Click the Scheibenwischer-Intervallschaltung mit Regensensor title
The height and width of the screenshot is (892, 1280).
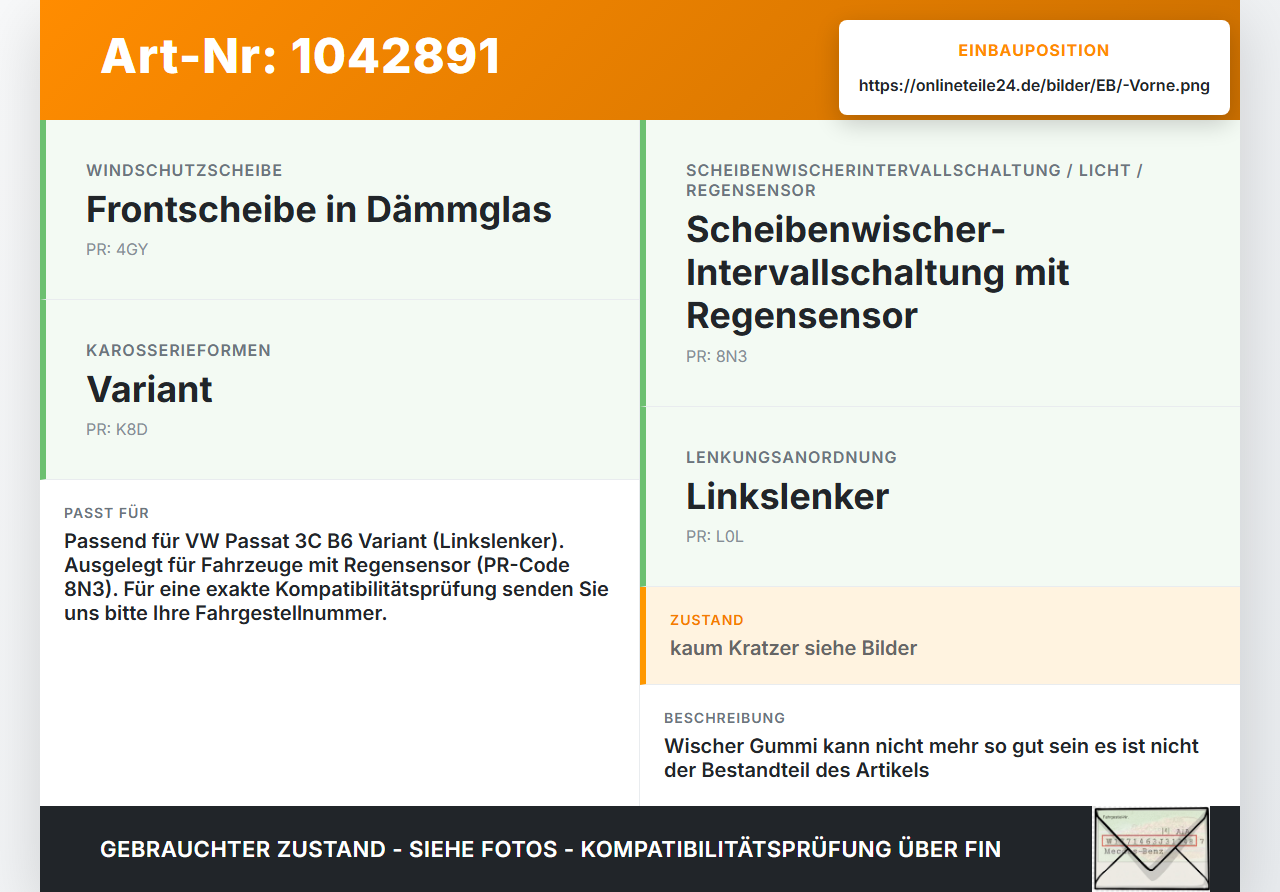coord(878,272)
